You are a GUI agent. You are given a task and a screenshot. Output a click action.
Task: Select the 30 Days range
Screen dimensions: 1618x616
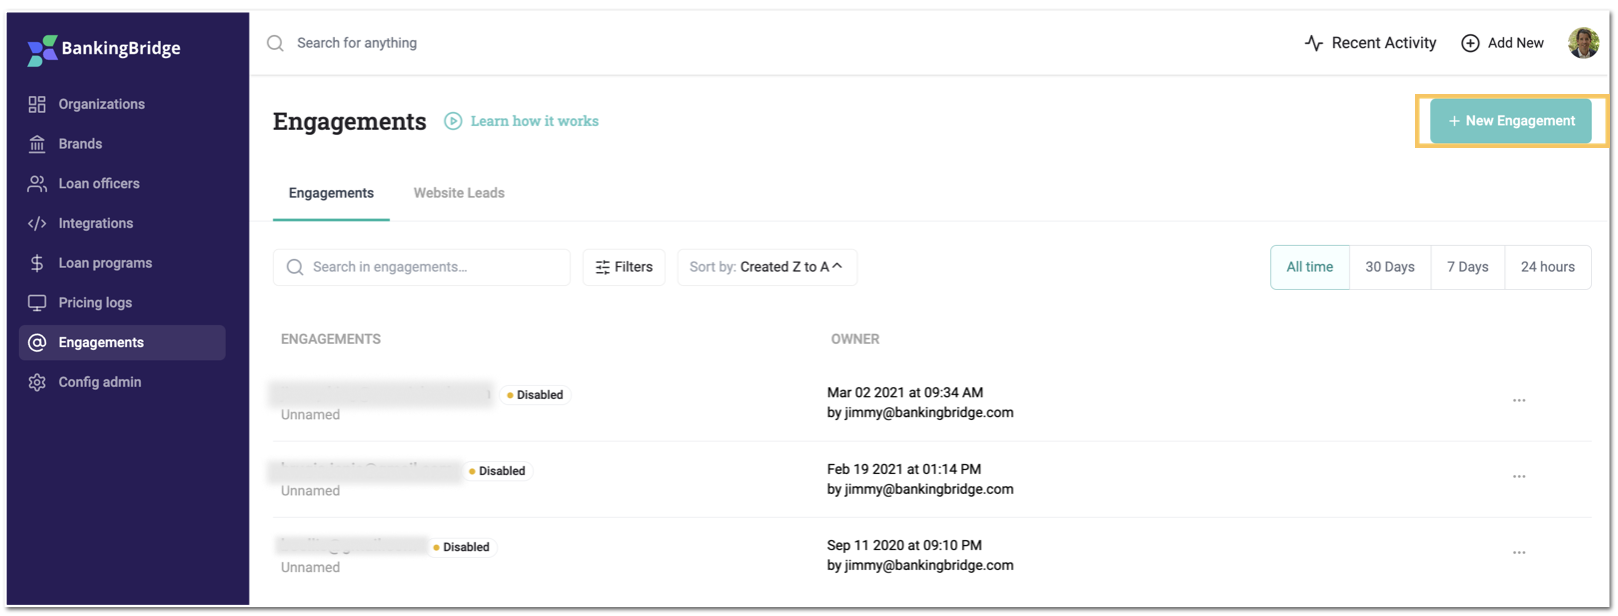tap(1390, 267)
